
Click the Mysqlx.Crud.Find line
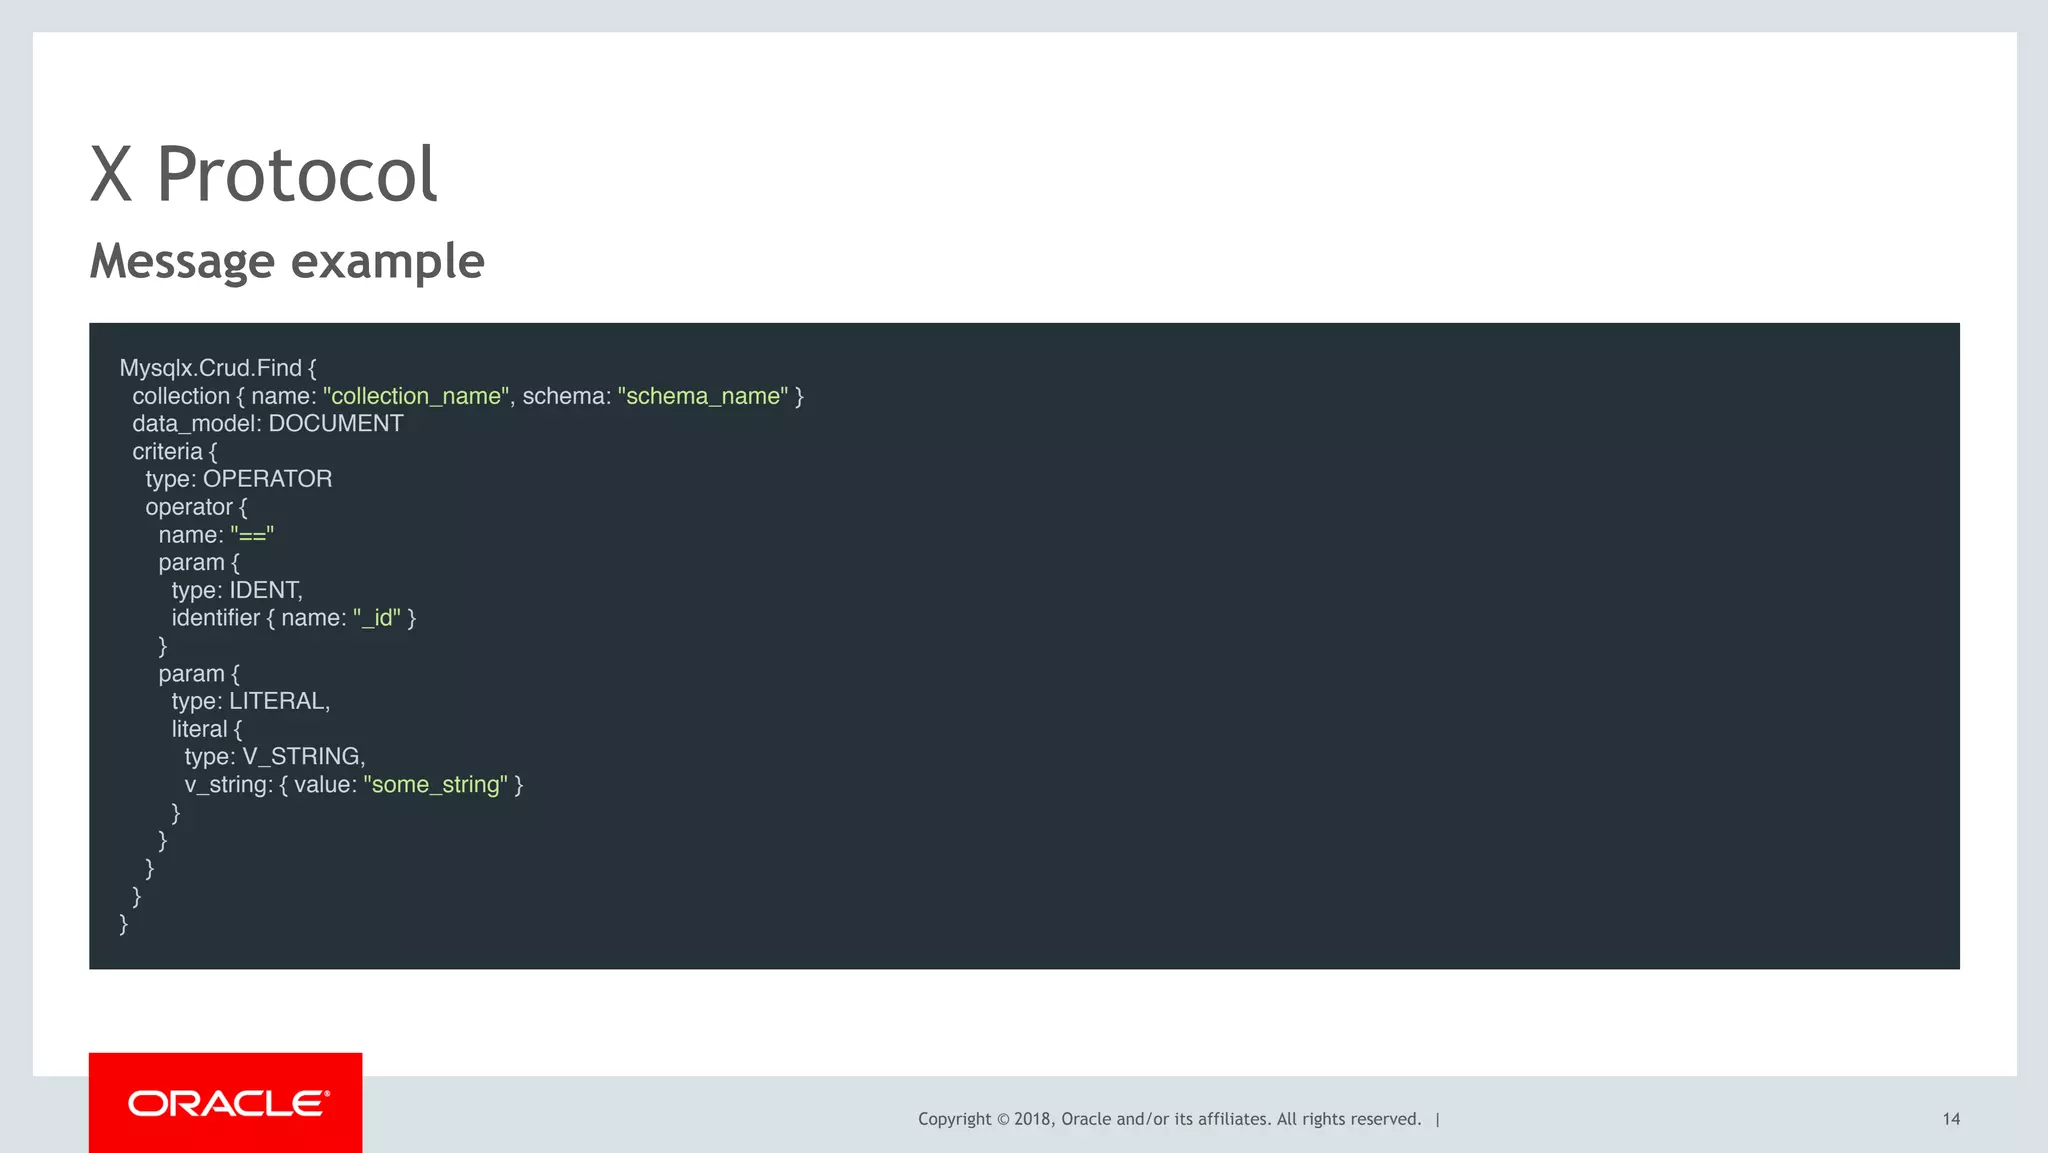click(218, 368)
